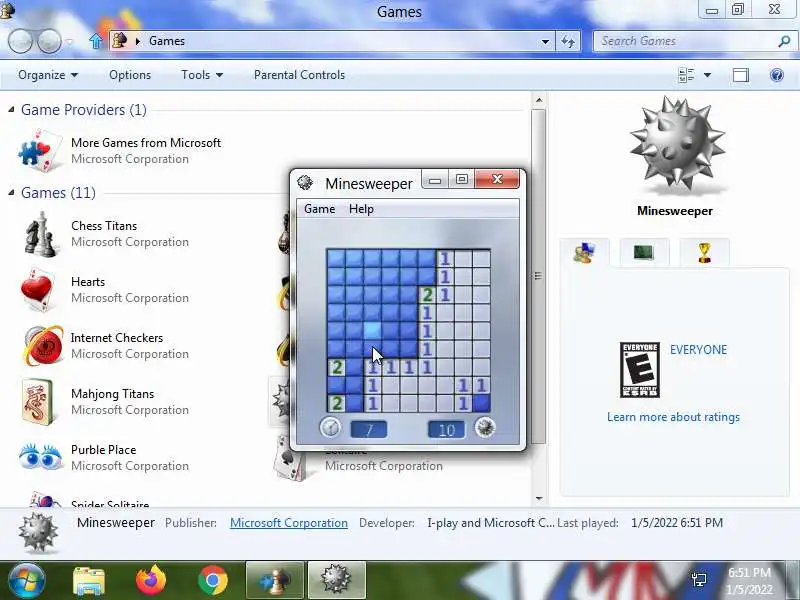Collapse the Game Providers group
The image size is (800, 600).
pyautogui.click(x=11, y=110)
